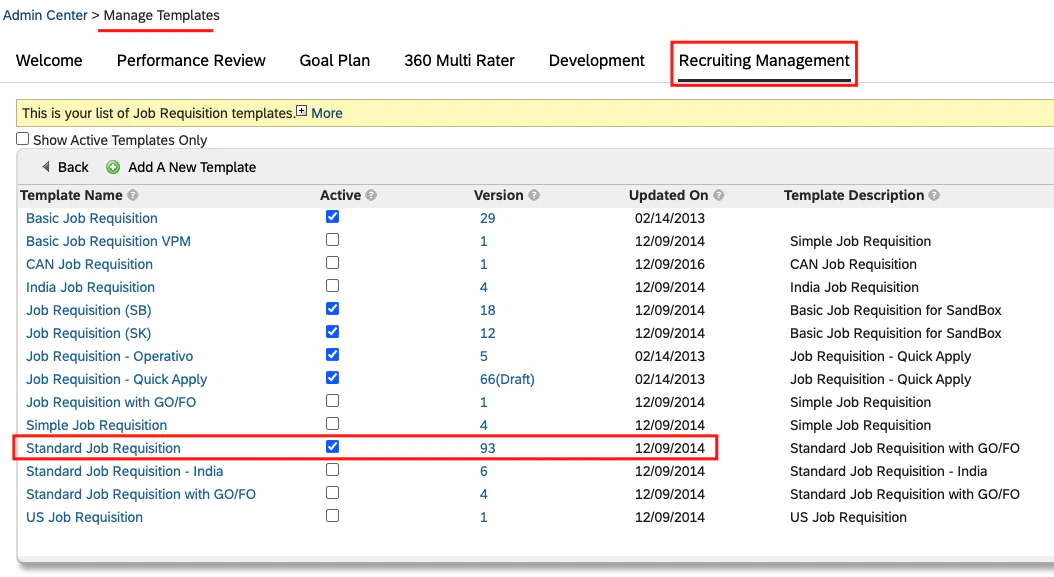Activate the CAN Job Requisition template

coord(333,263)
